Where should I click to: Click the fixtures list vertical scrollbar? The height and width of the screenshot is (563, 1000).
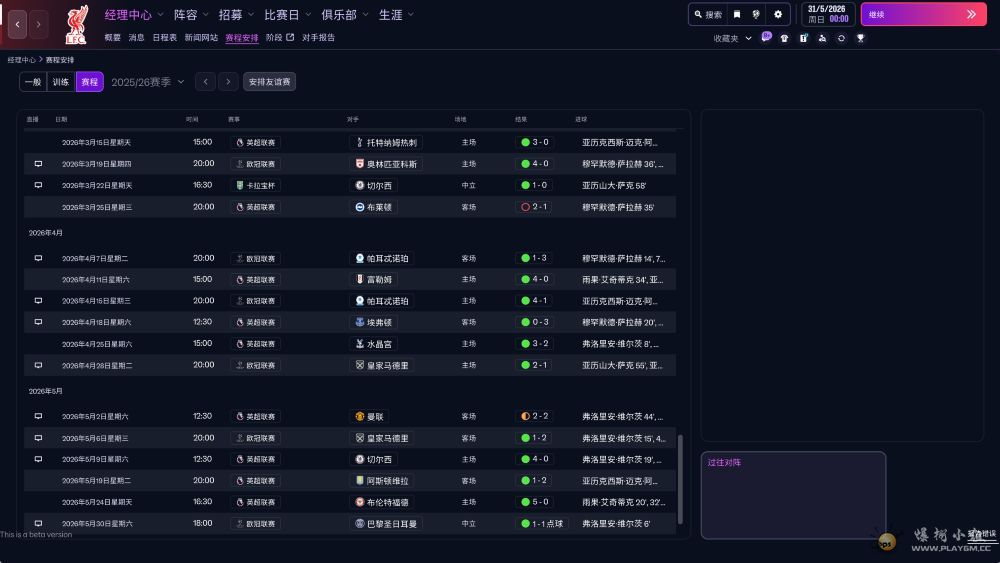pyautogui.click(x=681, y=480)
